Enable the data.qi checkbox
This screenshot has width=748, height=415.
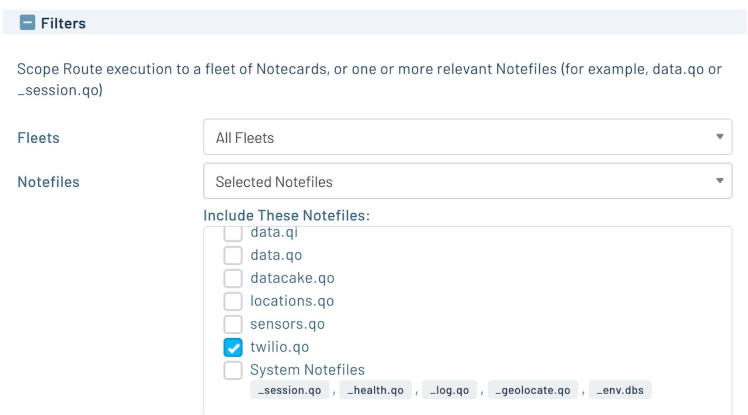tap(232, 233)
